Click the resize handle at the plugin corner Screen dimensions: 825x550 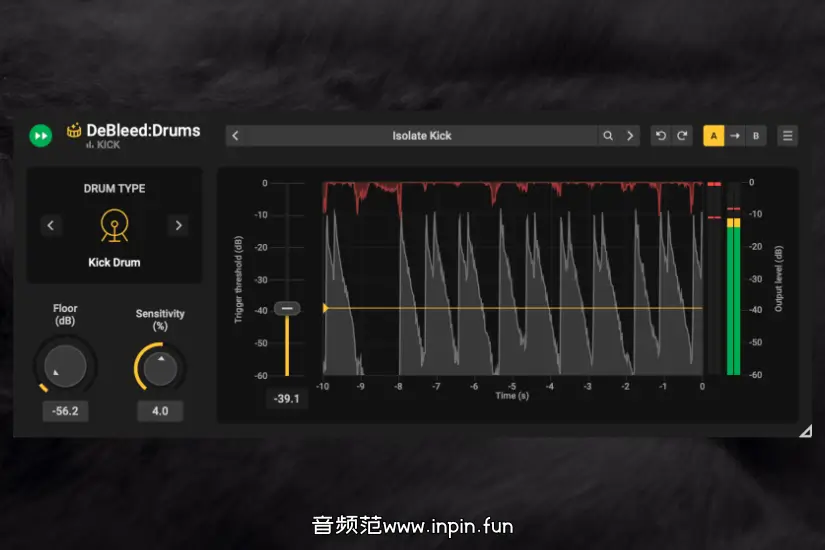tap(805, 431)
